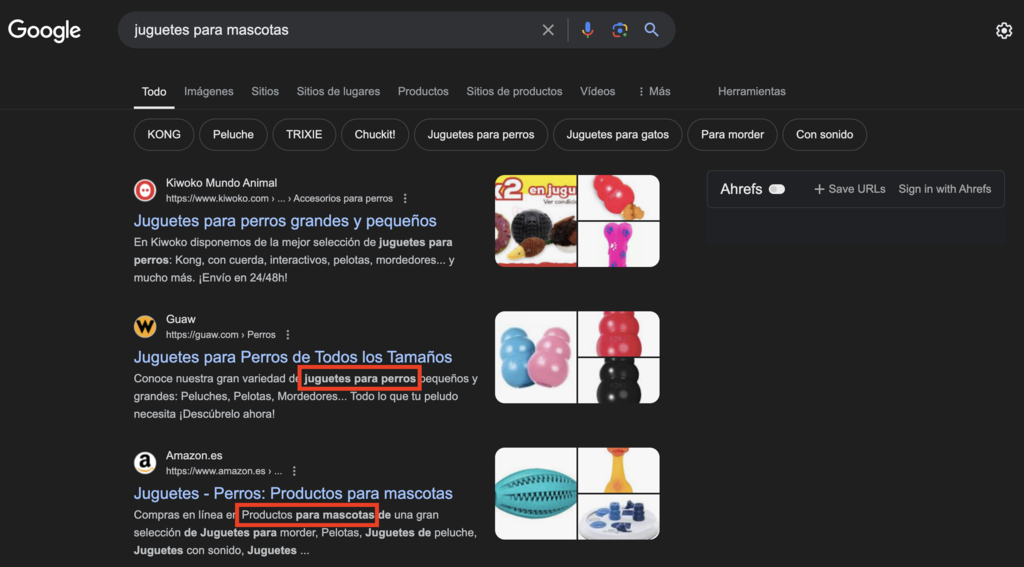
Task: Open Amazon teal rugby ball thumbnail
Action: 536,493
